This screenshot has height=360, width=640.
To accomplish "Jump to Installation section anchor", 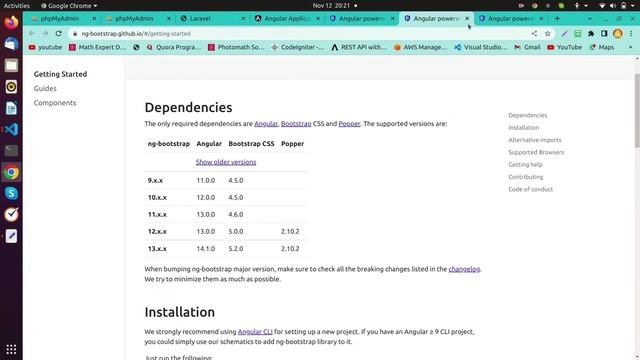I will coord(524,127).
